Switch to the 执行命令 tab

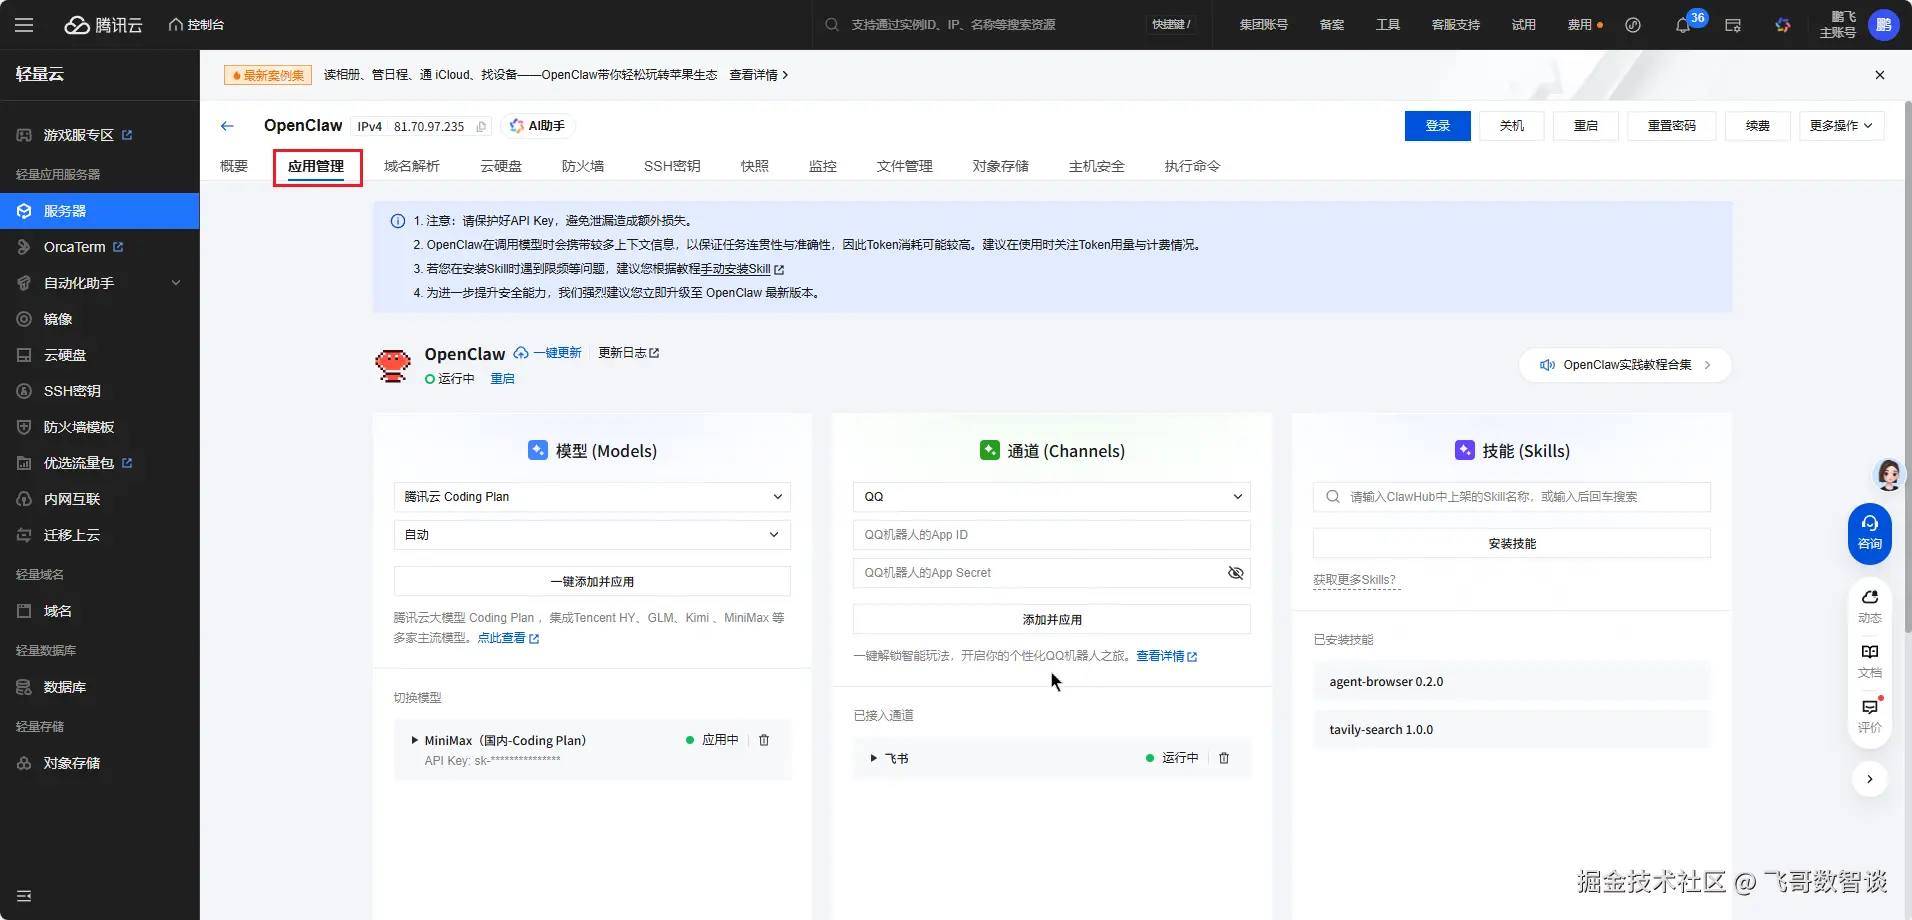1193,166
